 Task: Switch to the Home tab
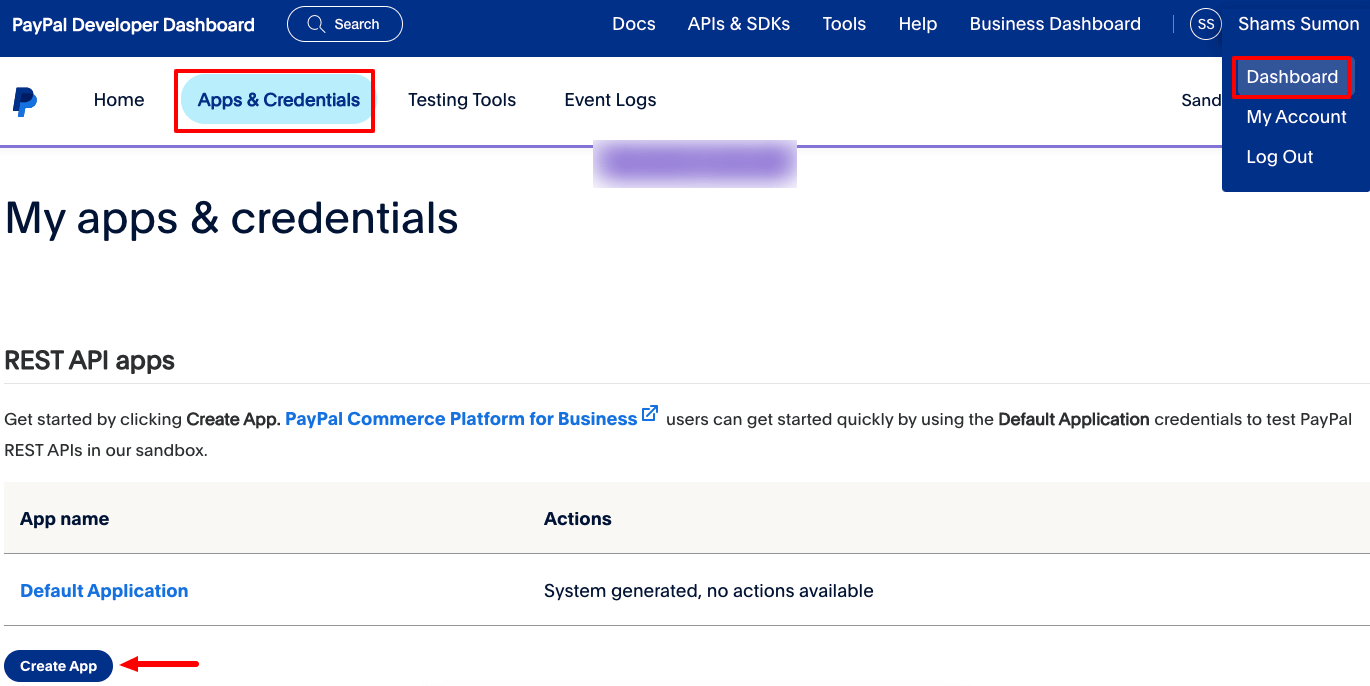pyautogui.click(x=118, y=99)
